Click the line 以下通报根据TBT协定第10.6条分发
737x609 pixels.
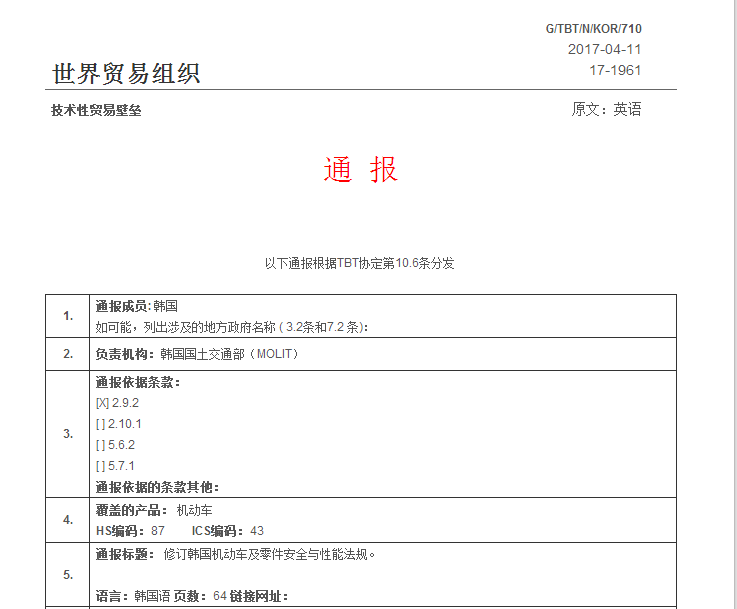(x=360, y=263)
